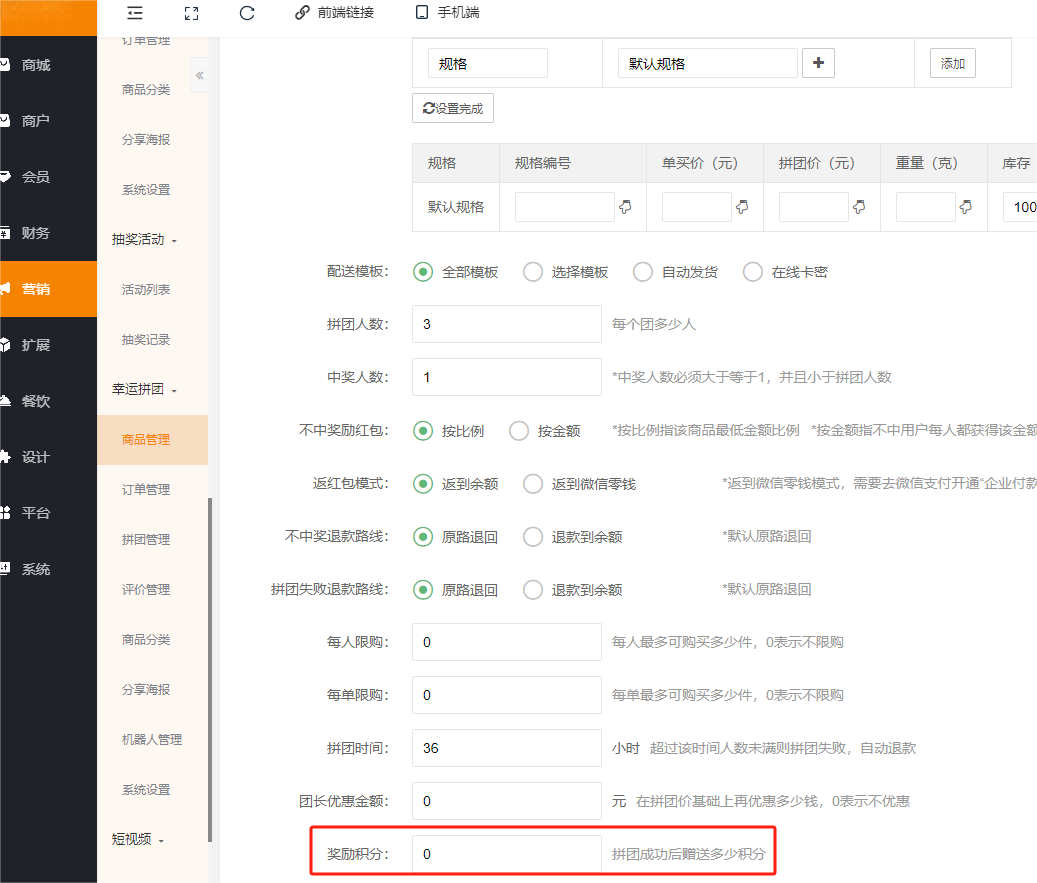1037x883 pixels.
Task: Click the 奖励积分 input field
Action: pos(506,854)
